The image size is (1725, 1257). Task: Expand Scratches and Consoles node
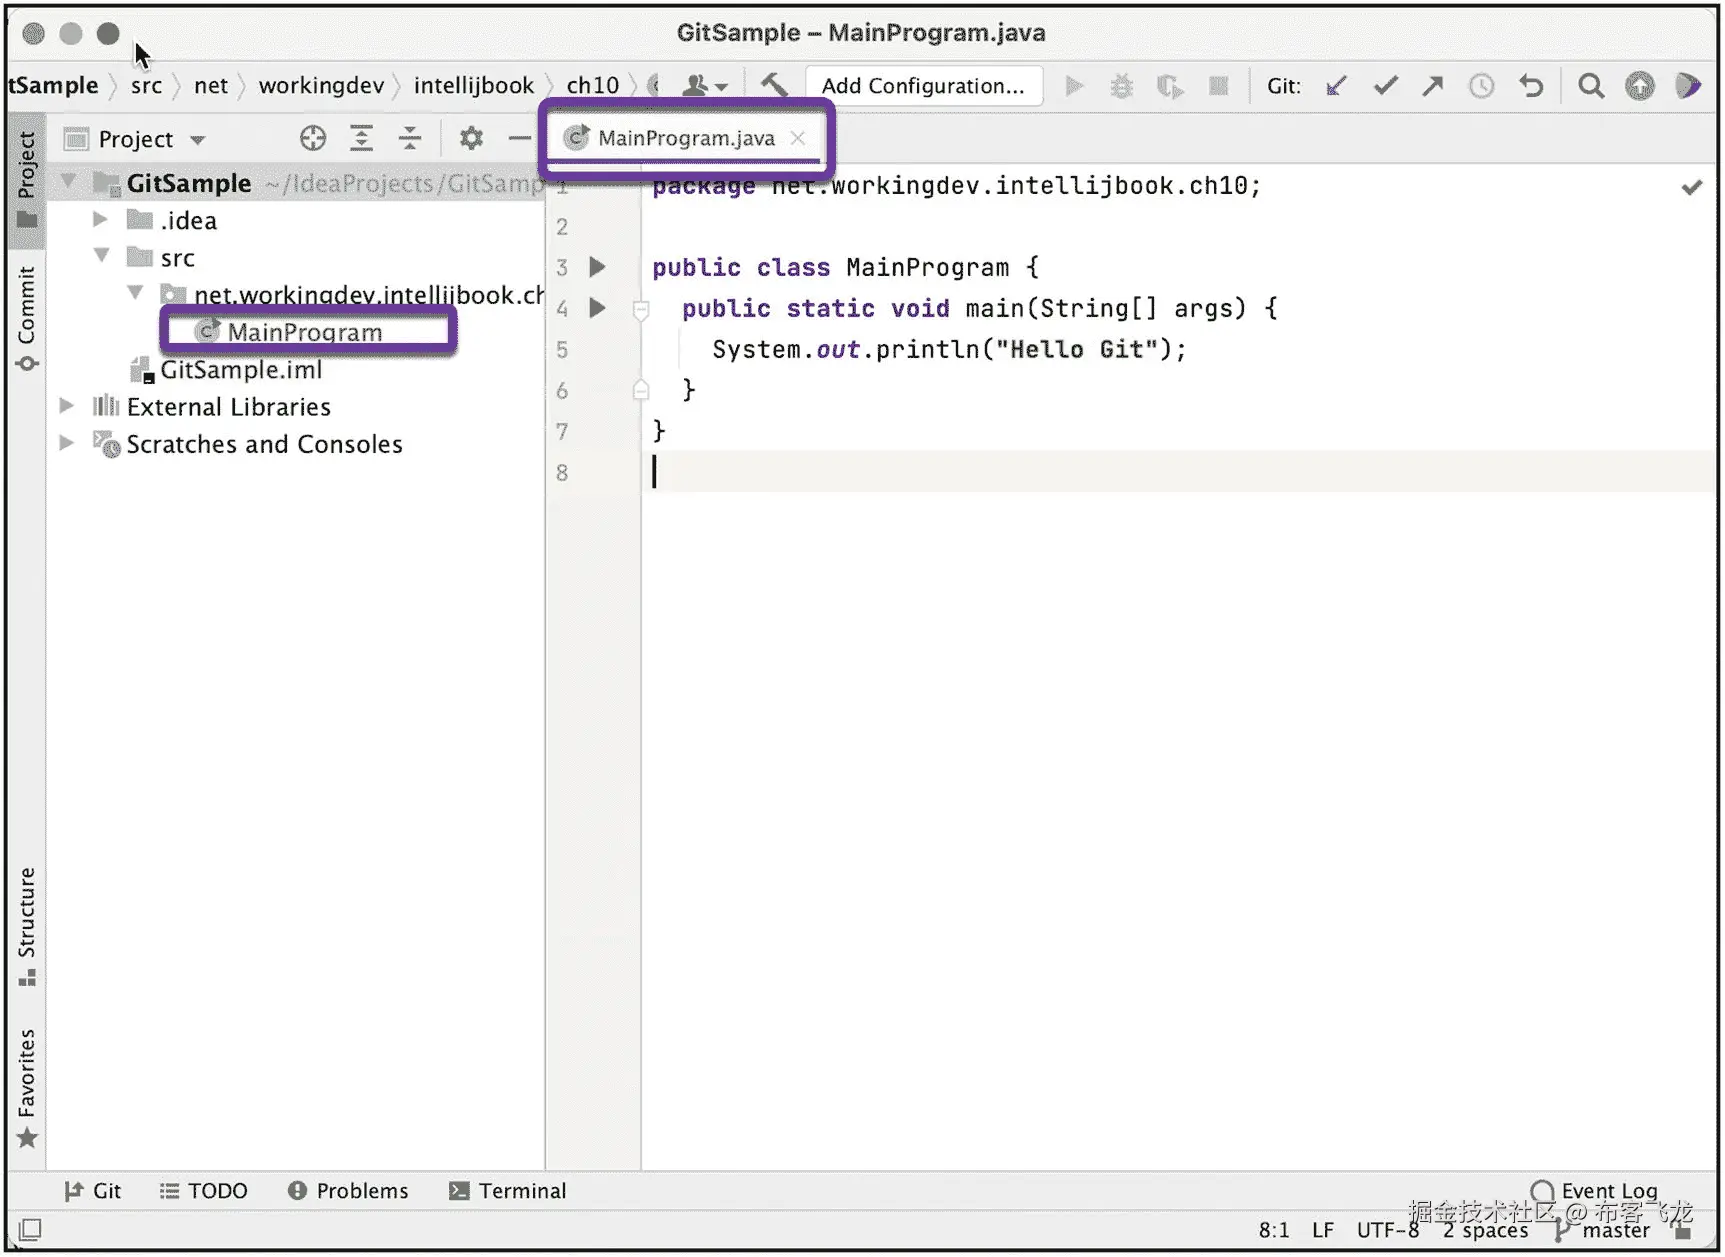66,443
